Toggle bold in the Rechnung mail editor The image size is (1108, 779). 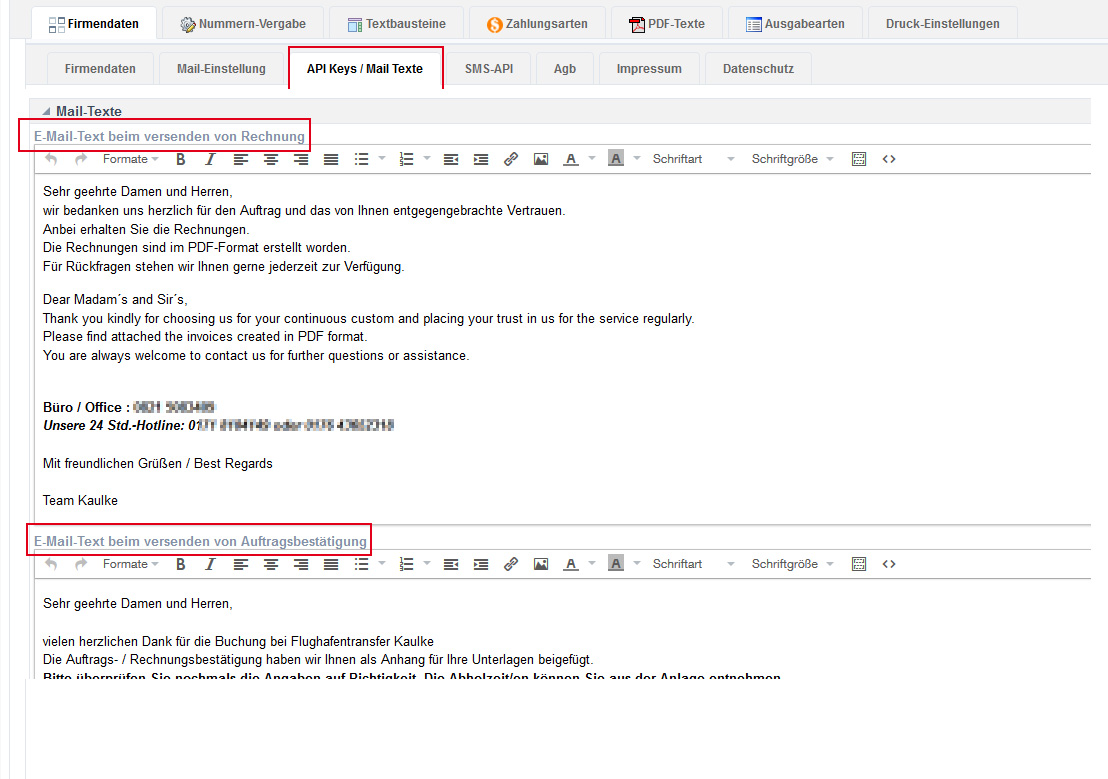click(x=181, y=159)
